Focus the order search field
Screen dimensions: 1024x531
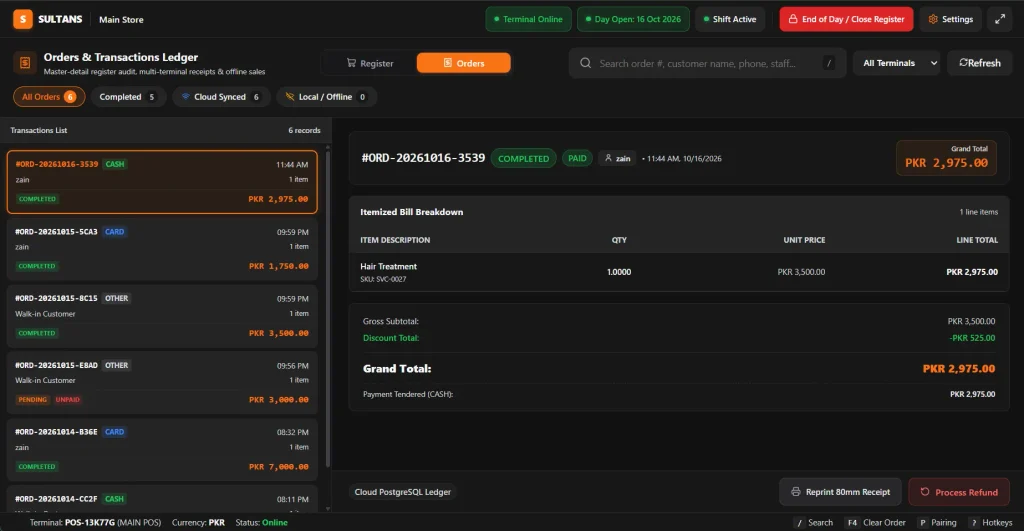pos(707,63)
